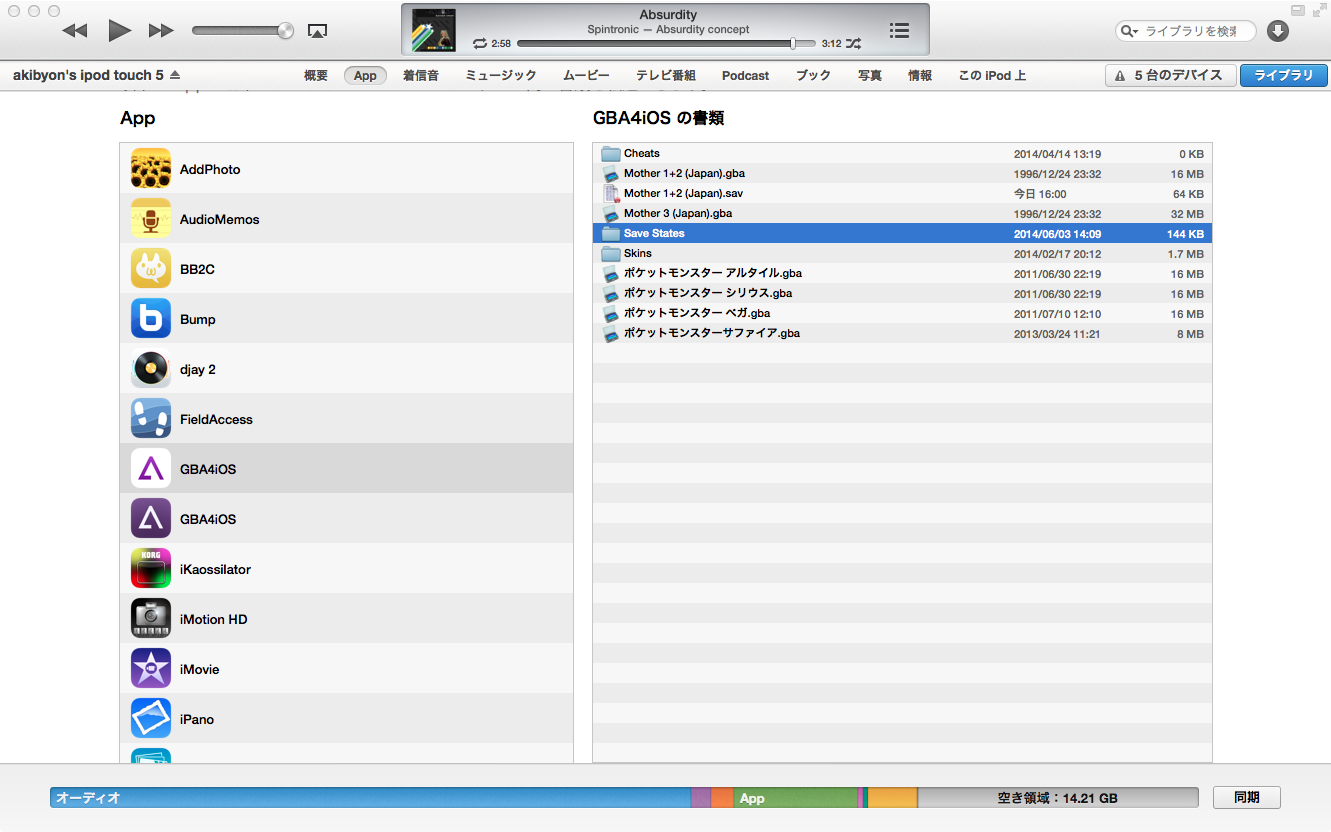Click the song title Absurdity
This screenshot has height=832, width=1331.
pyautogui.click(x=668, y=15)
